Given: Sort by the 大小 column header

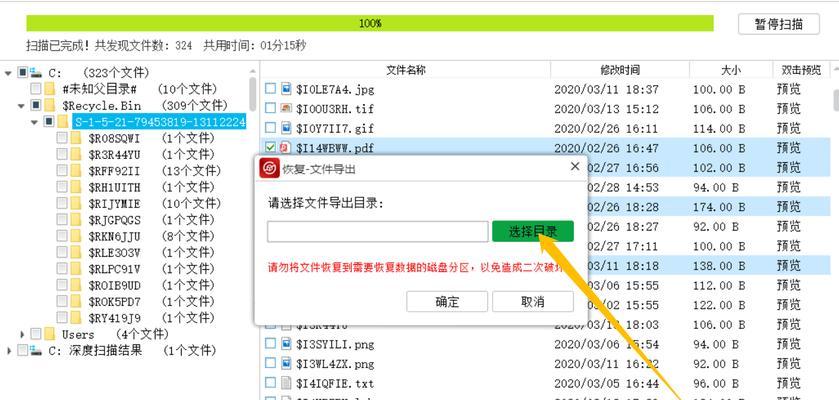Looking at the screenshot, I should [731, 70].
